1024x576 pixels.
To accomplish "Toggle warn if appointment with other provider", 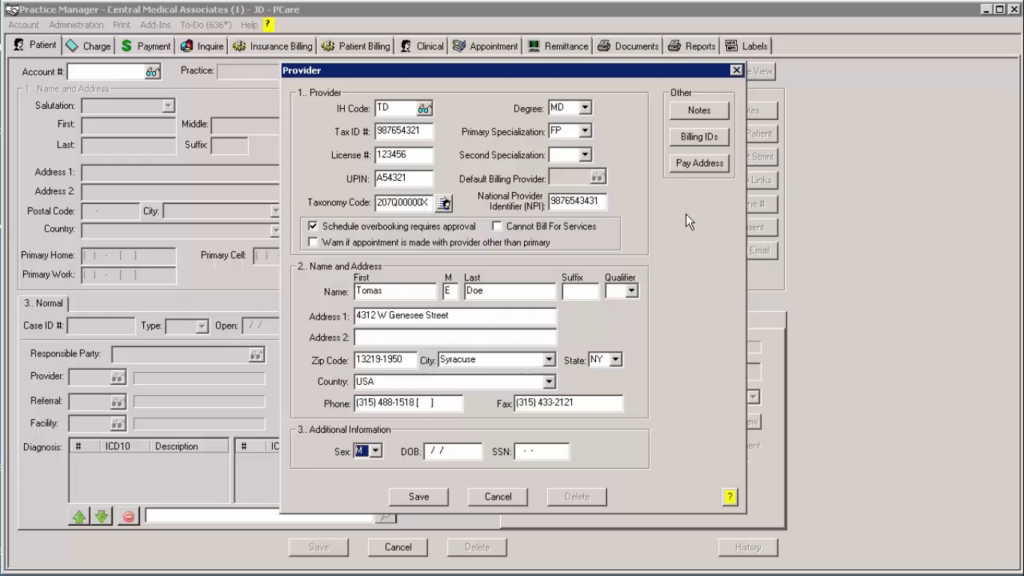I will click(x=313, y=242).
